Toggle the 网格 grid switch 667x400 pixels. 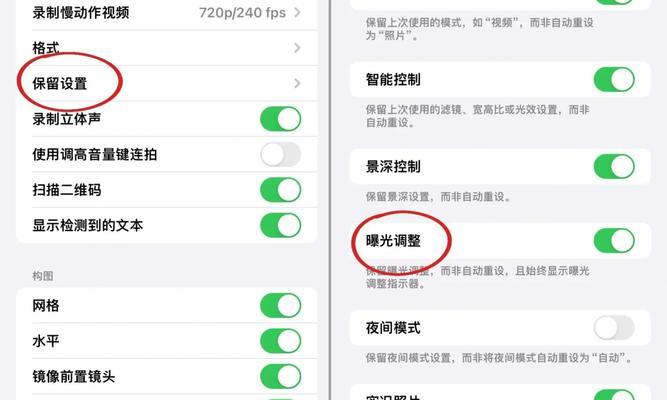(281, 306)
